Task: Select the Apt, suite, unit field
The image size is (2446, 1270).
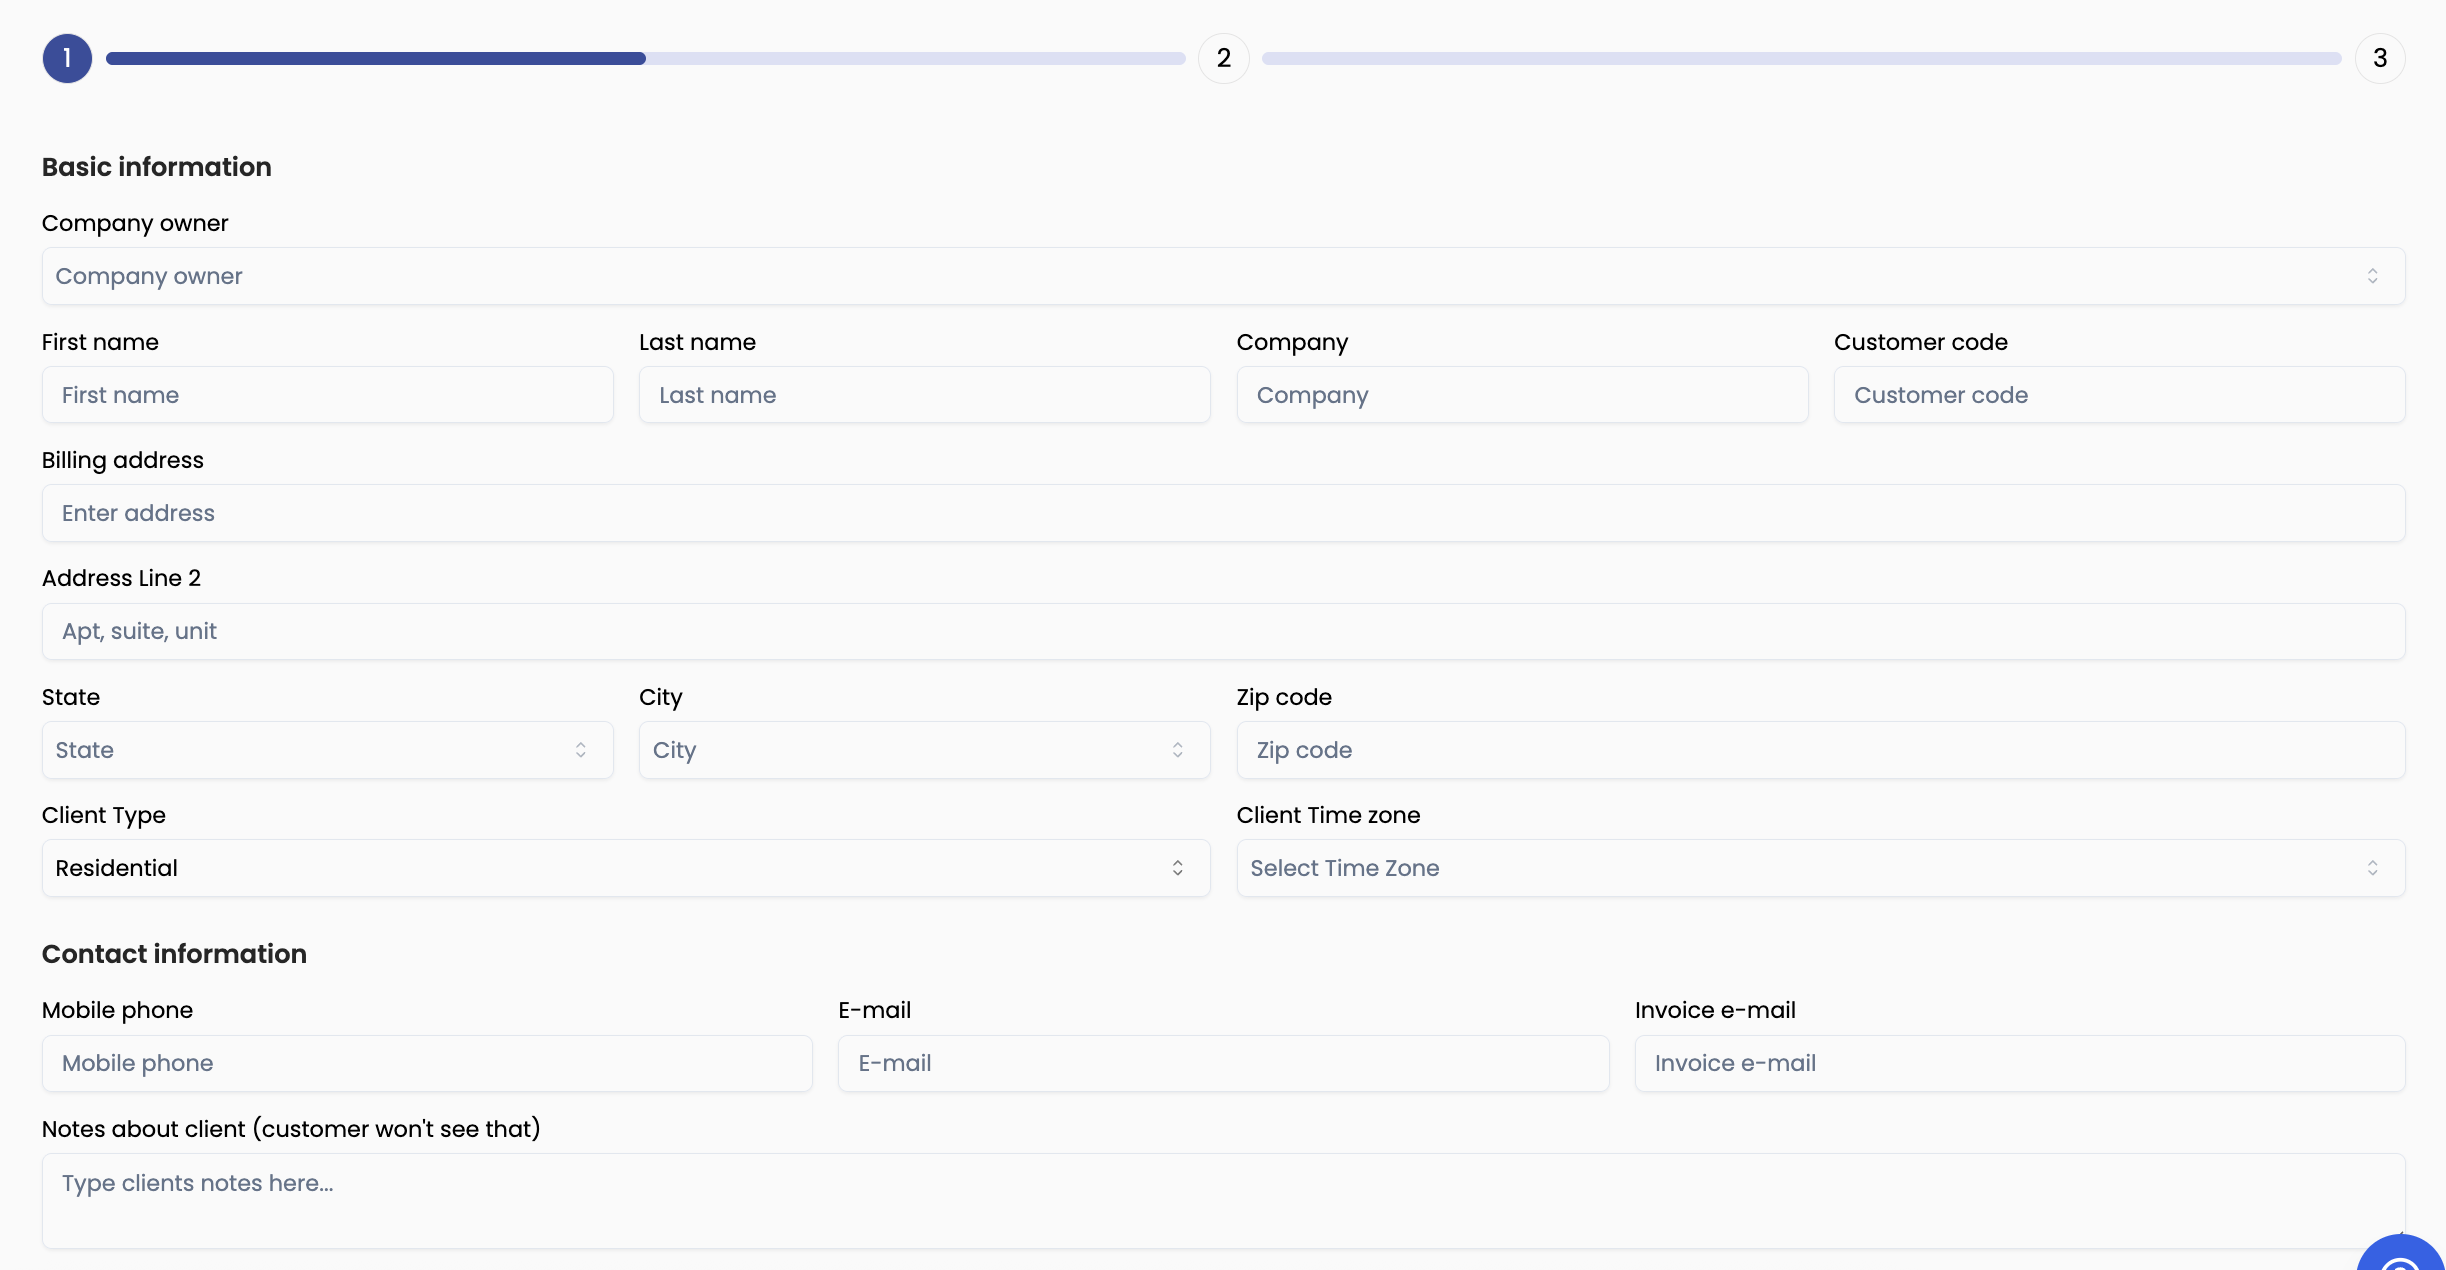Action: (1222, 631)
